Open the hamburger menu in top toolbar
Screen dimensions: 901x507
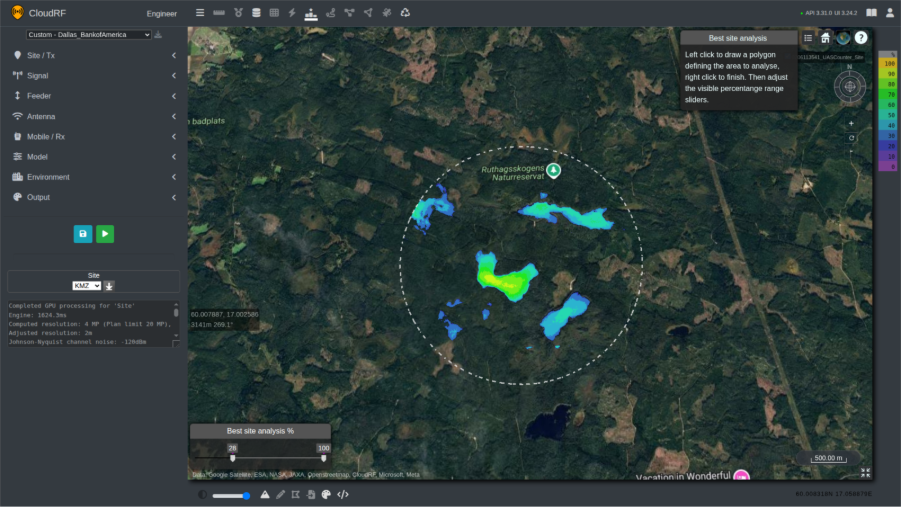(x=200, y=13)
